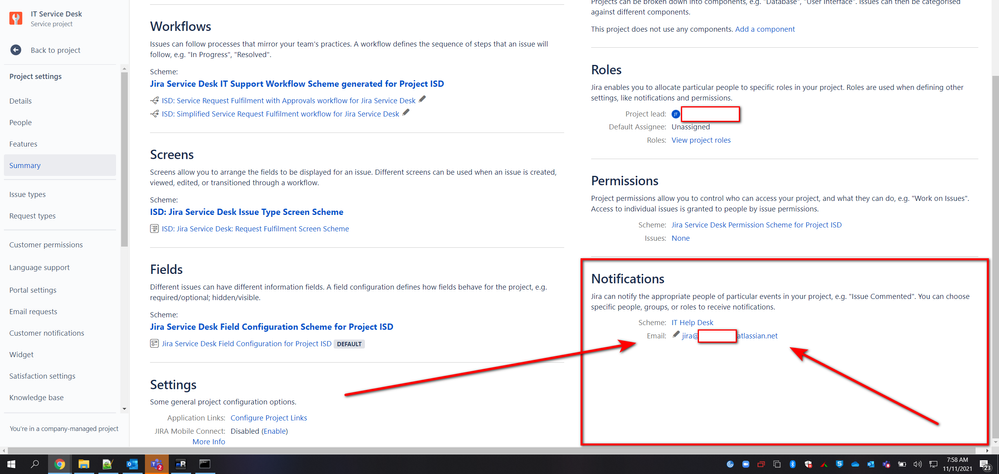Viewport: 999px width, 474px height.
Task: Click the None link beside Issues in Permissions
Action: point(680,238)
